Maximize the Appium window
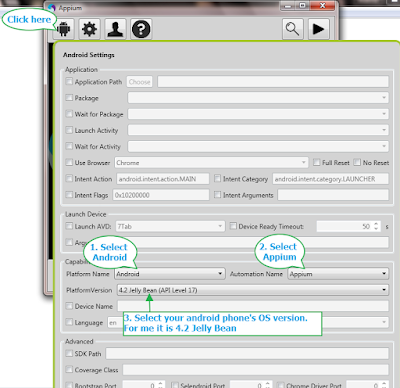The width and height of the screenshot is (400, 388). (302, 6)
